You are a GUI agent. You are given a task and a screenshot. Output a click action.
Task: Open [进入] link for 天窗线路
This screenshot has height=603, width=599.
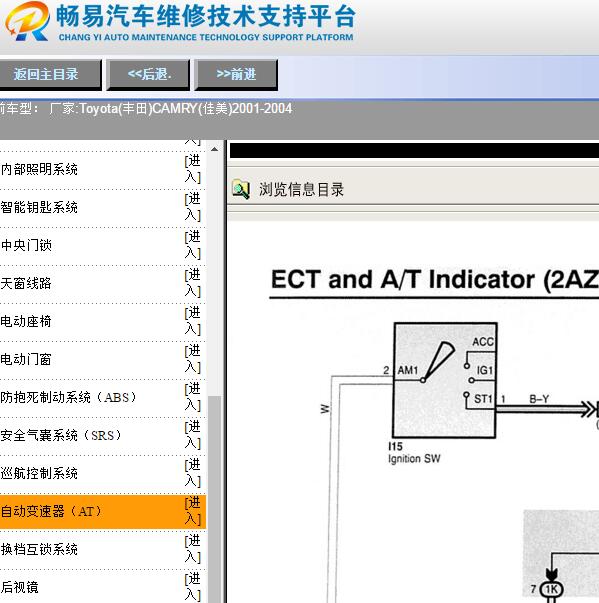(193, 283)
